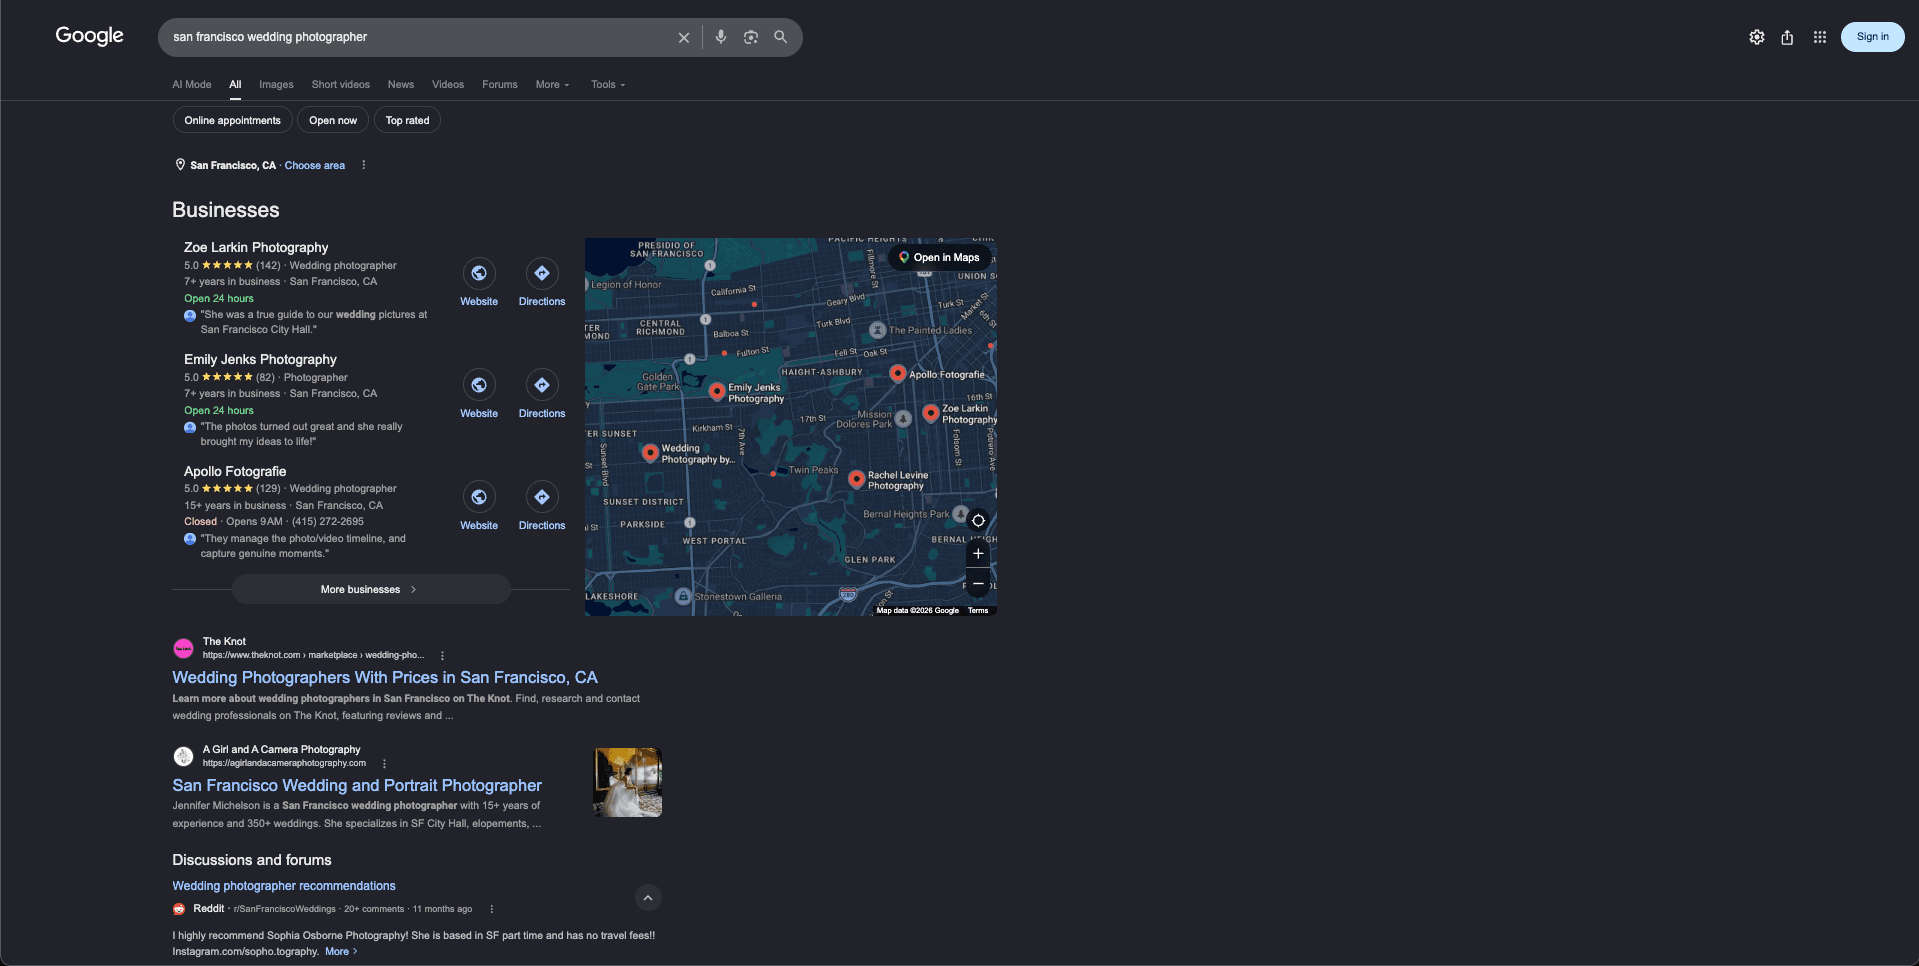This screenshot has width=1919, height=966.
Task: Submit search with magnifying glass icon
Action: coord(781,37)
